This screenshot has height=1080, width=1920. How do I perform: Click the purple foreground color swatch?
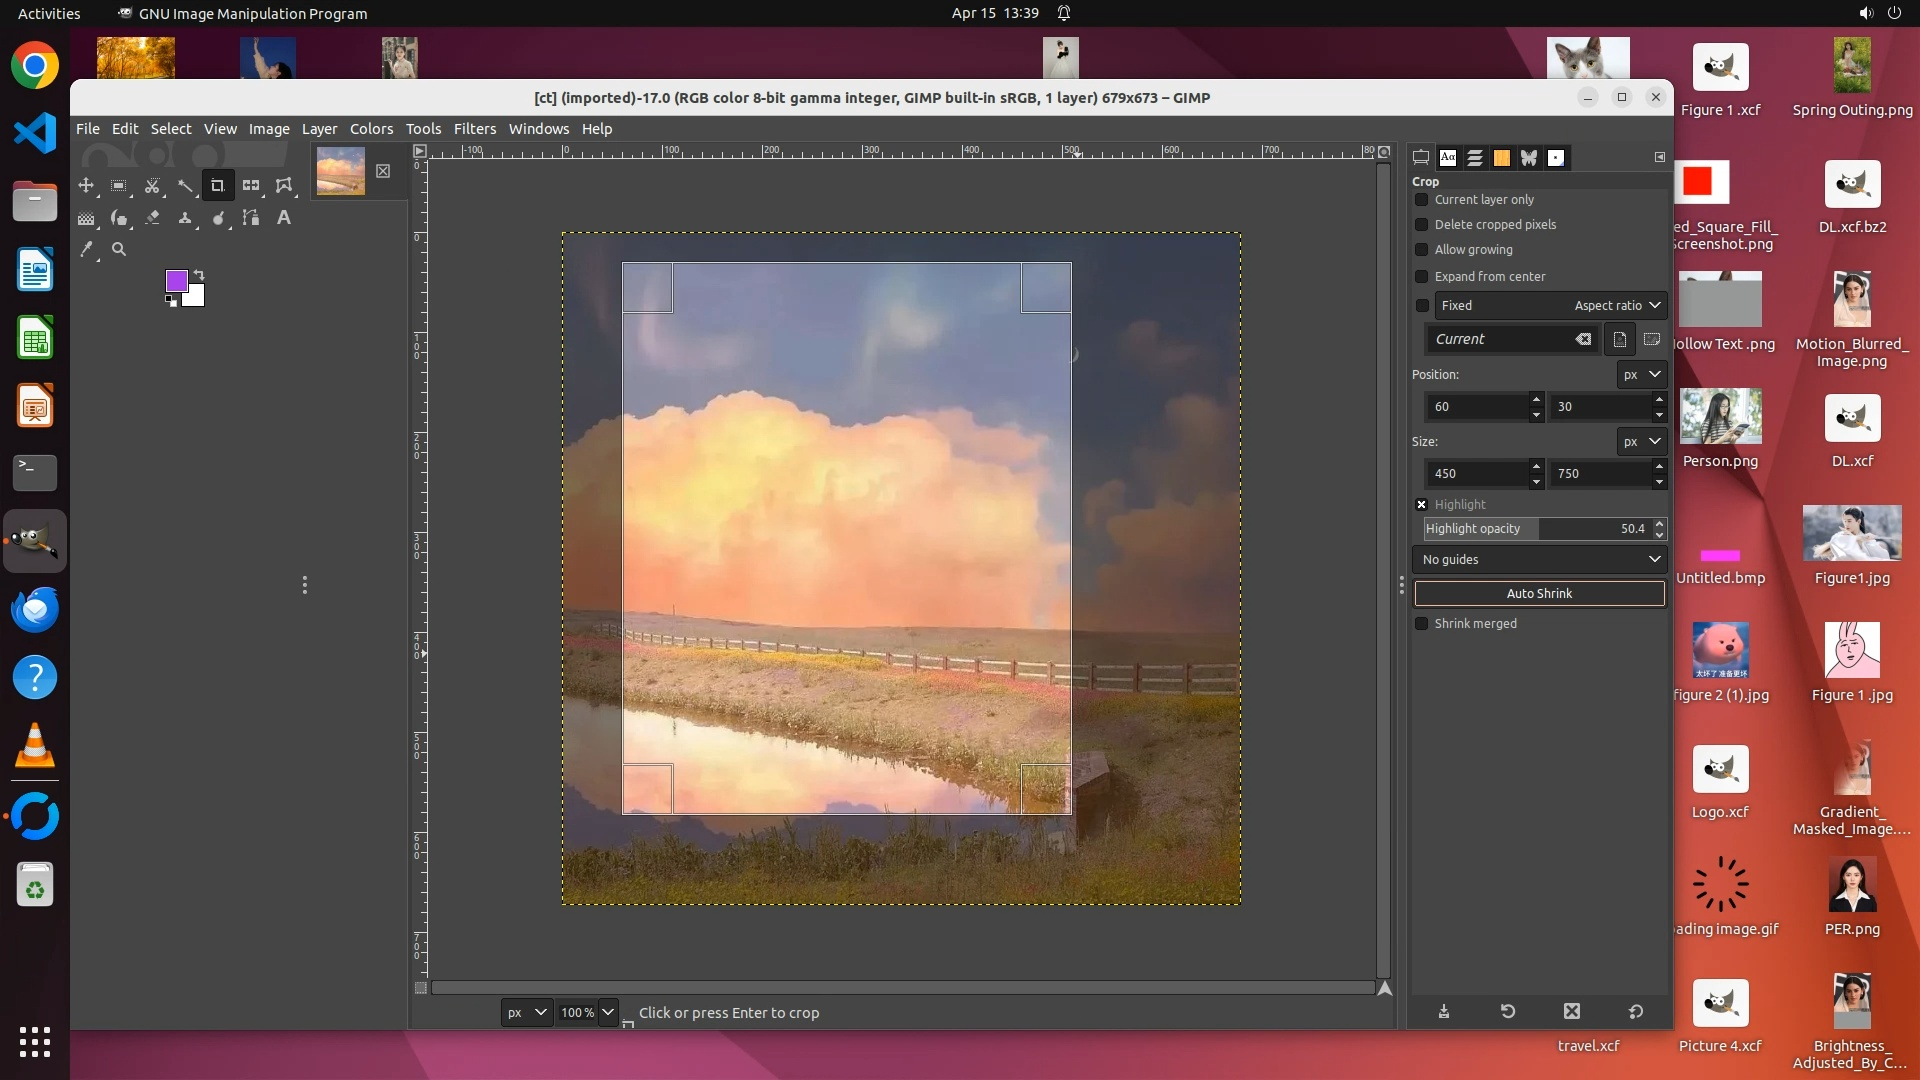(176, 281)
